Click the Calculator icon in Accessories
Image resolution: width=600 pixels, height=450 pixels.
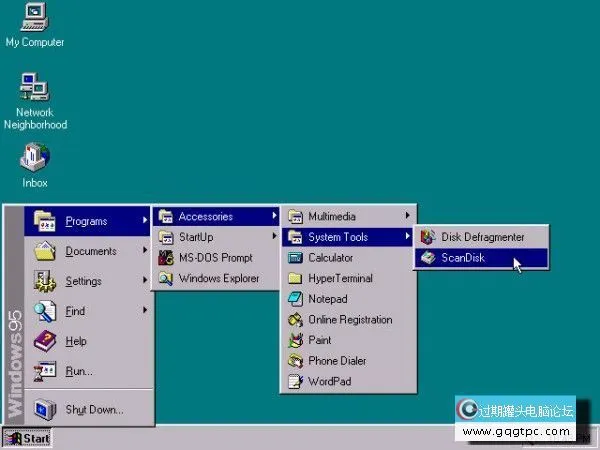tap(295, 258)
